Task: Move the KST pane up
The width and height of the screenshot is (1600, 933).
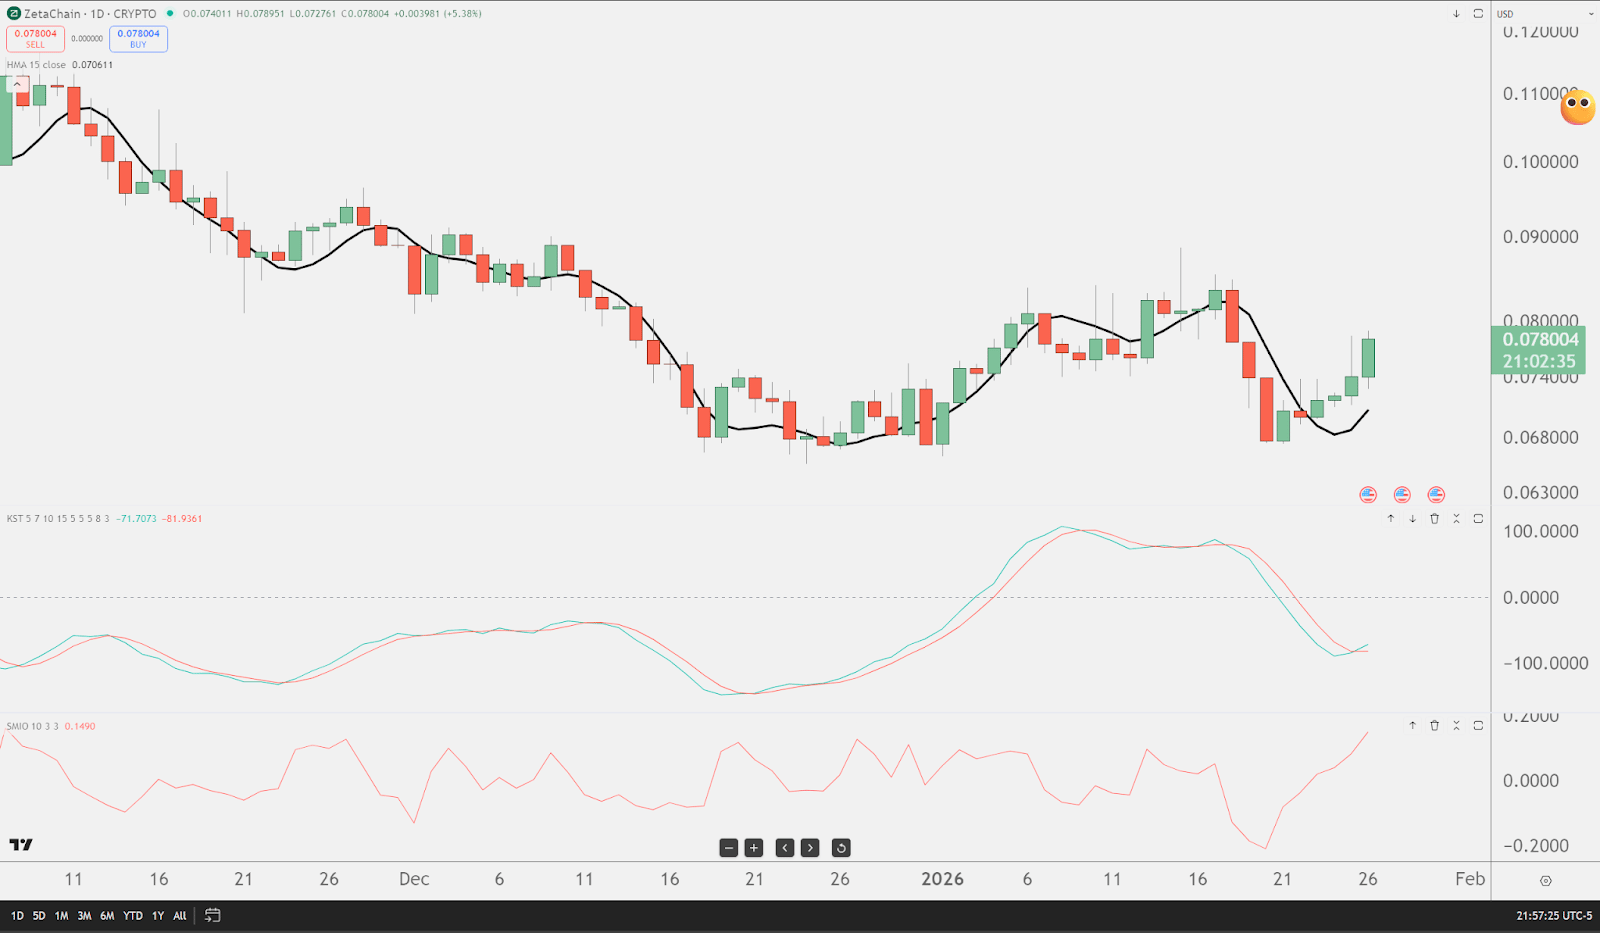Action: point(1390,519)
